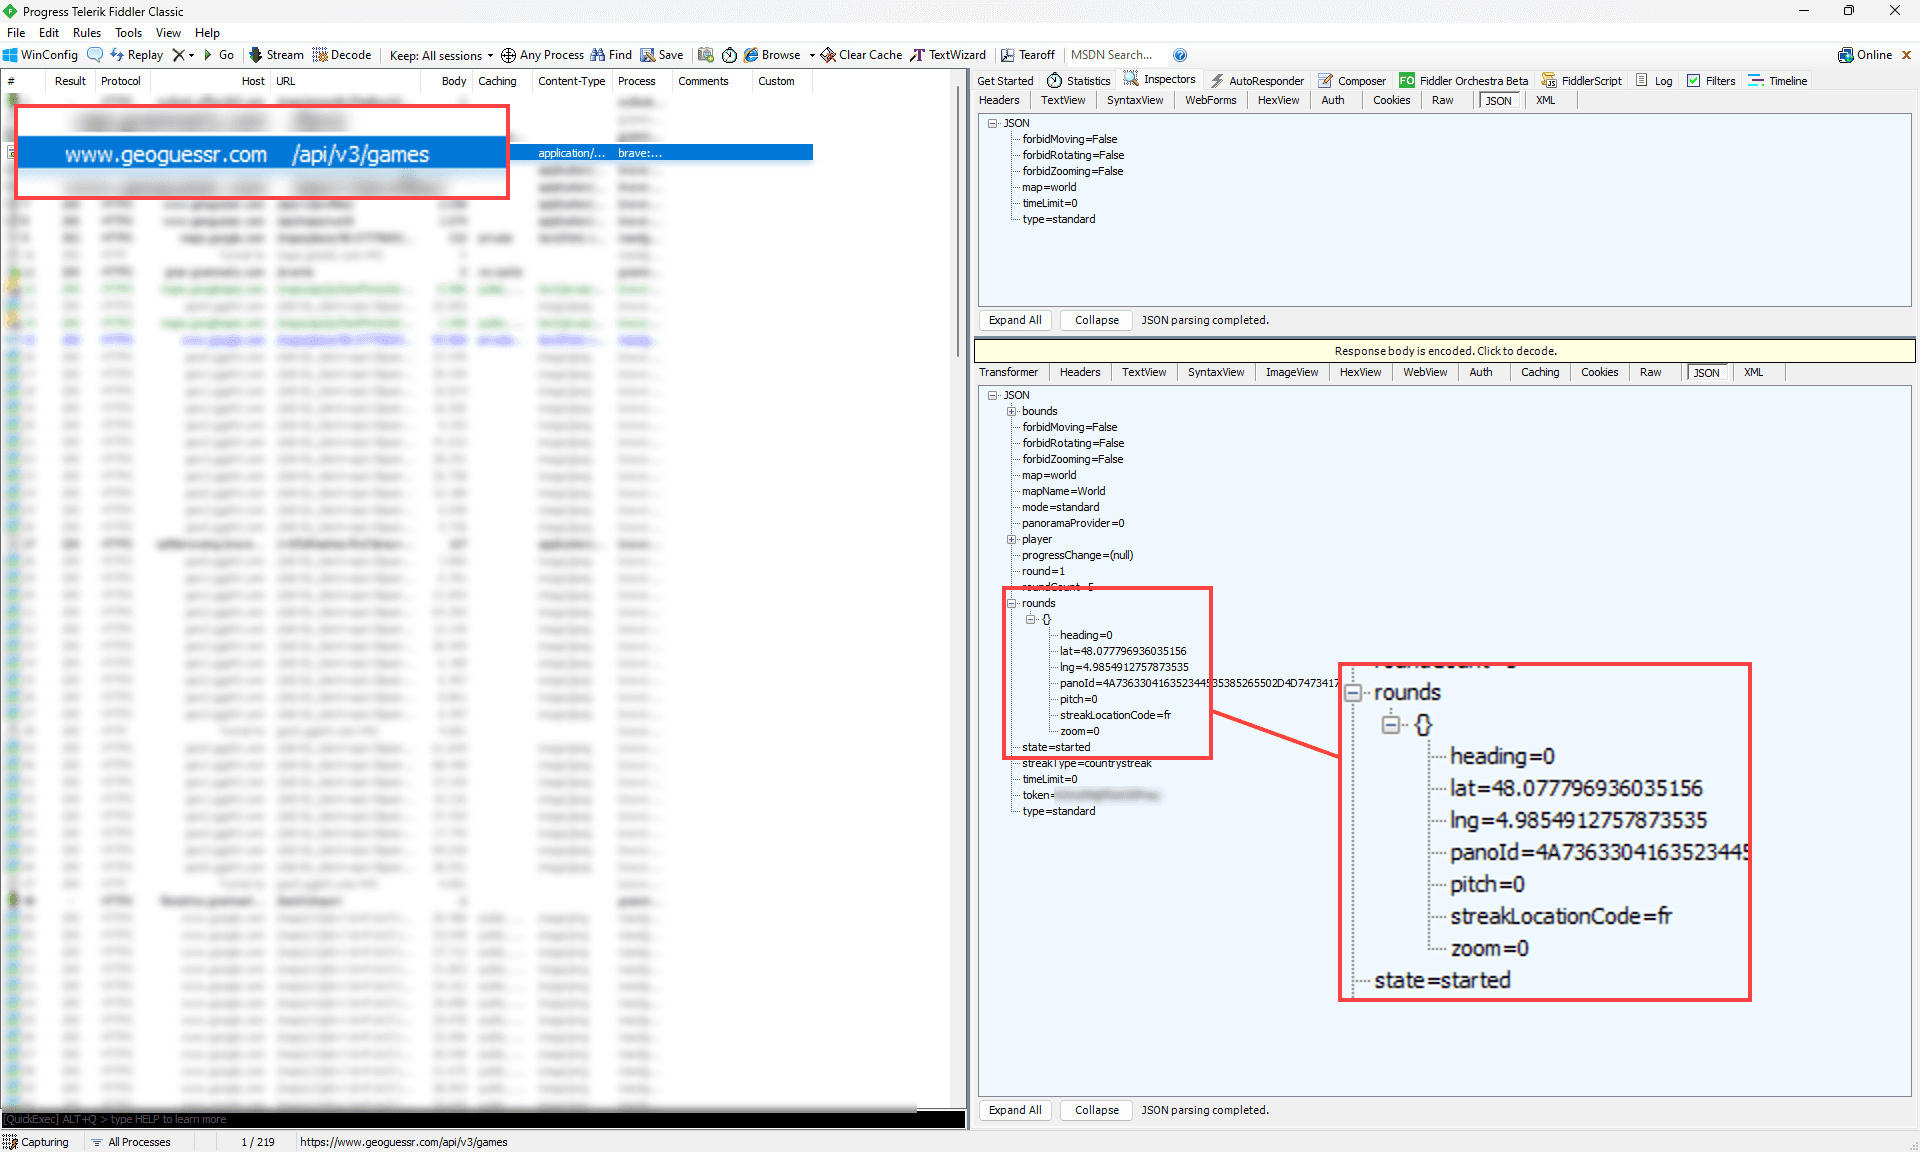Open the Rules menu

pos(87,33)
